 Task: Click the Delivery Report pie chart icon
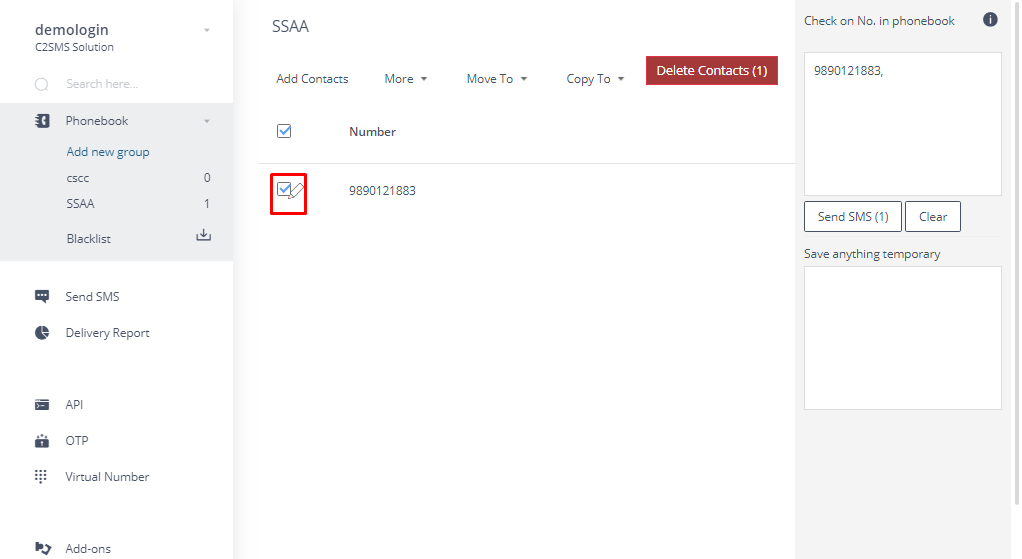click(x=42, y=333)
